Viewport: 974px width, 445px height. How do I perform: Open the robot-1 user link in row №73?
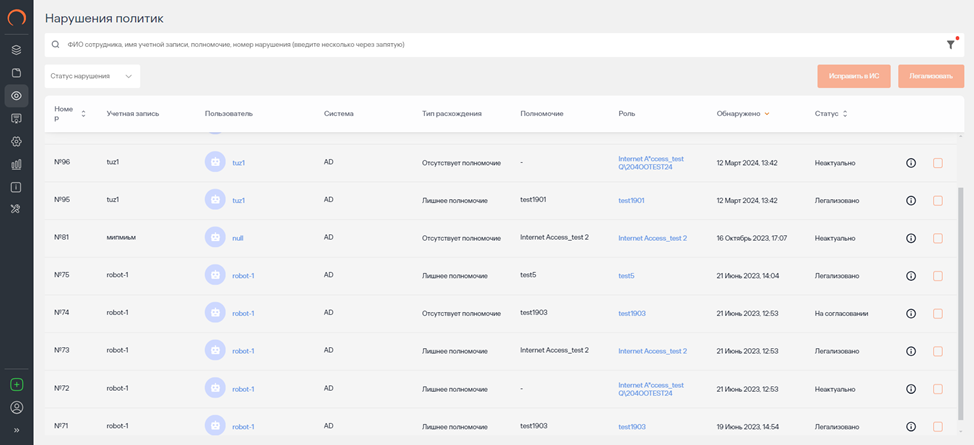pos(243,351)
